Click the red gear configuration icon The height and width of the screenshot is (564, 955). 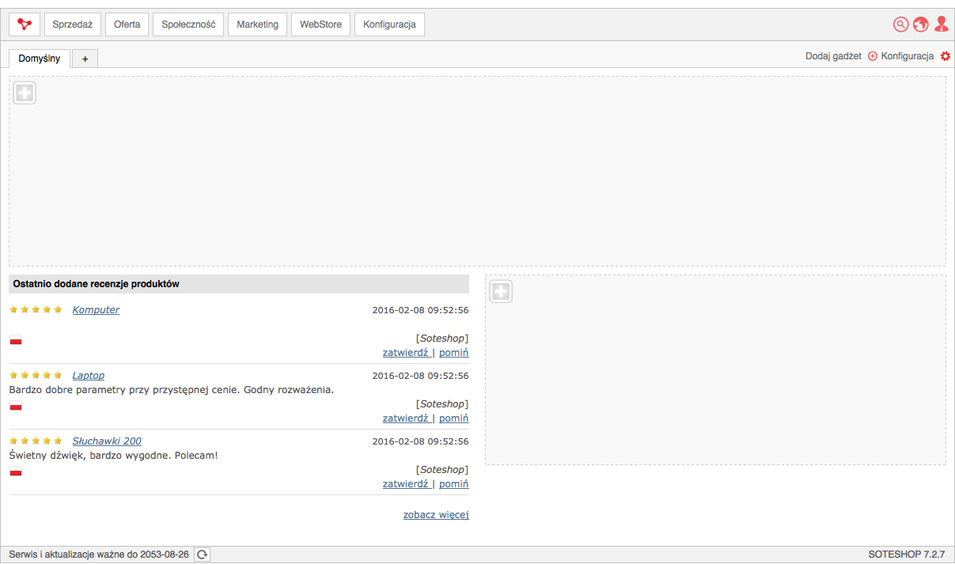(x=945, y=56)
